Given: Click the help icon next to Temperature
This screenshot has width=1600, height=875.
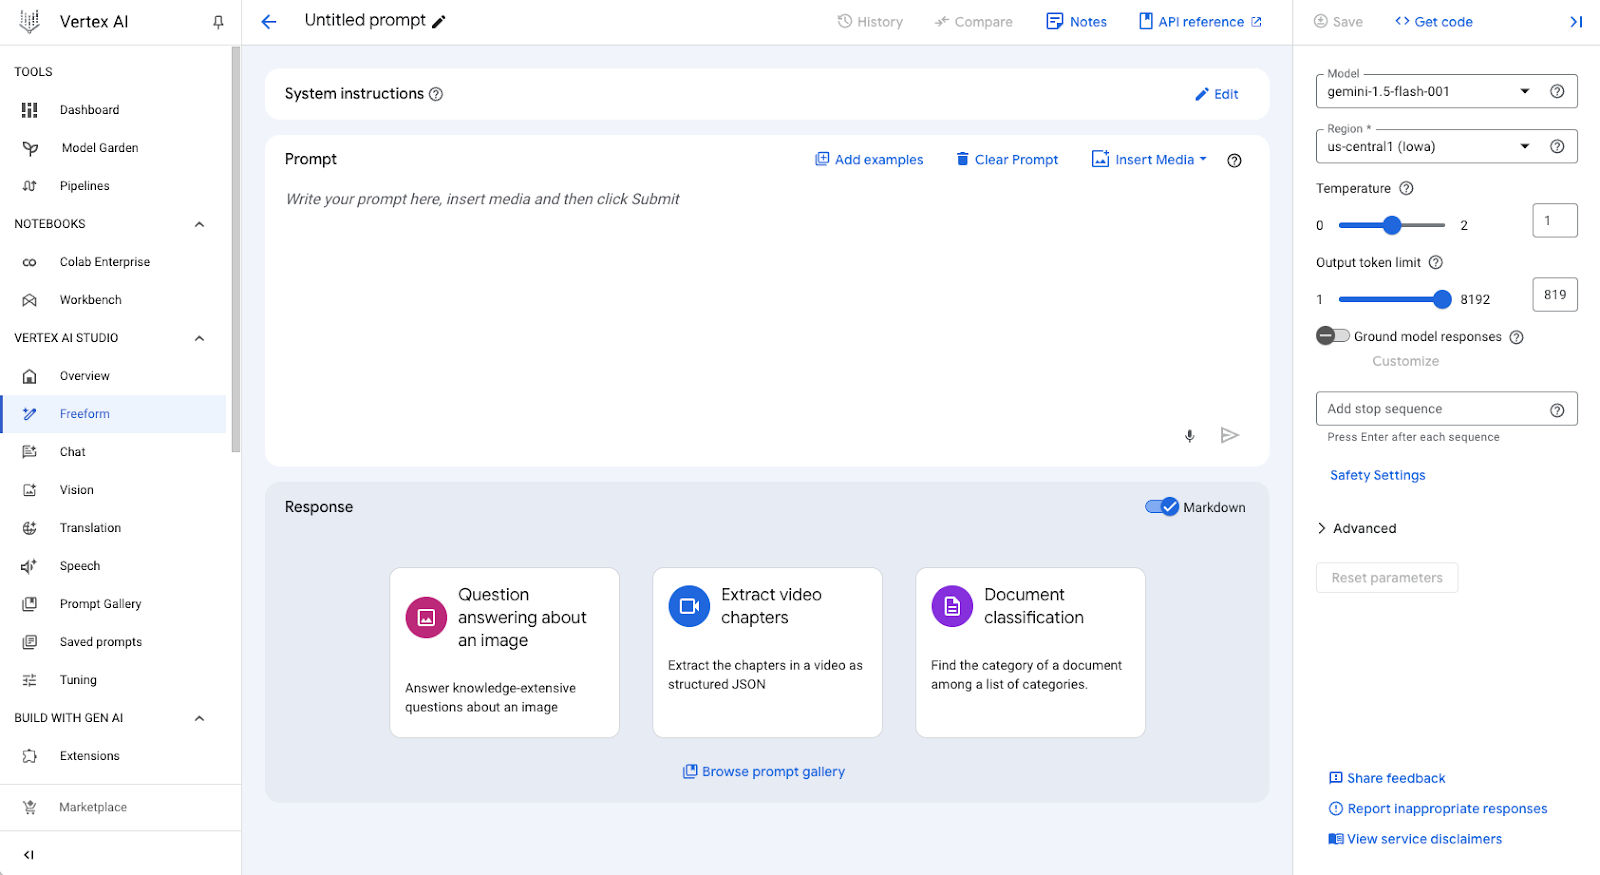Looking at the screenshot, I should click(1406, 188).
